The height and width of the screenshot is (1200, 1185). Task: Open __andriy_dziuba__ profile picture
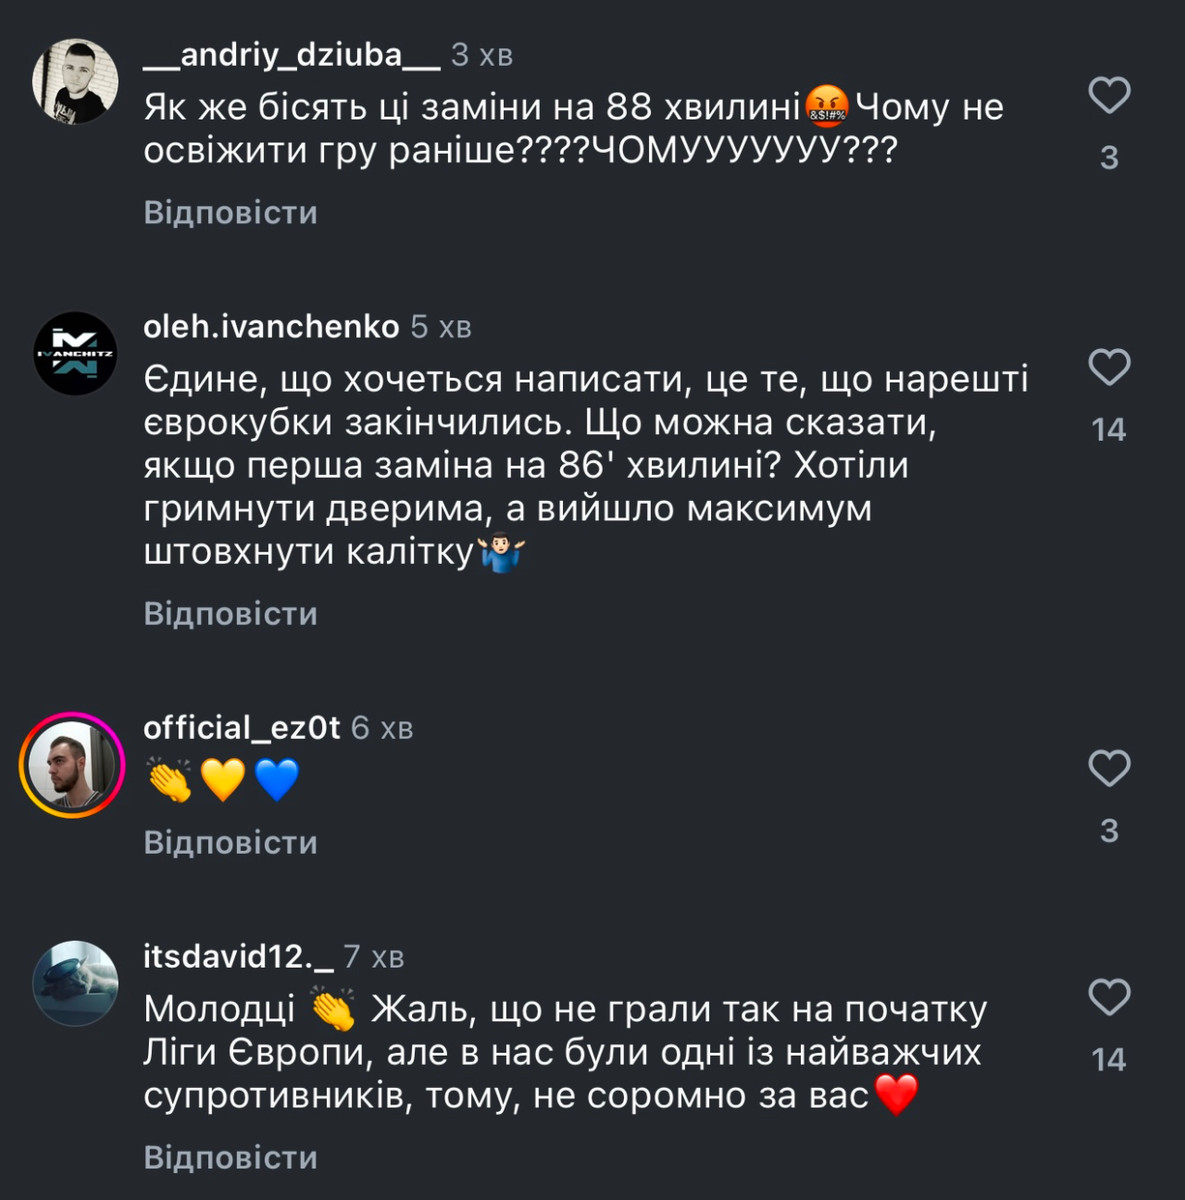[x=75, y=82]
